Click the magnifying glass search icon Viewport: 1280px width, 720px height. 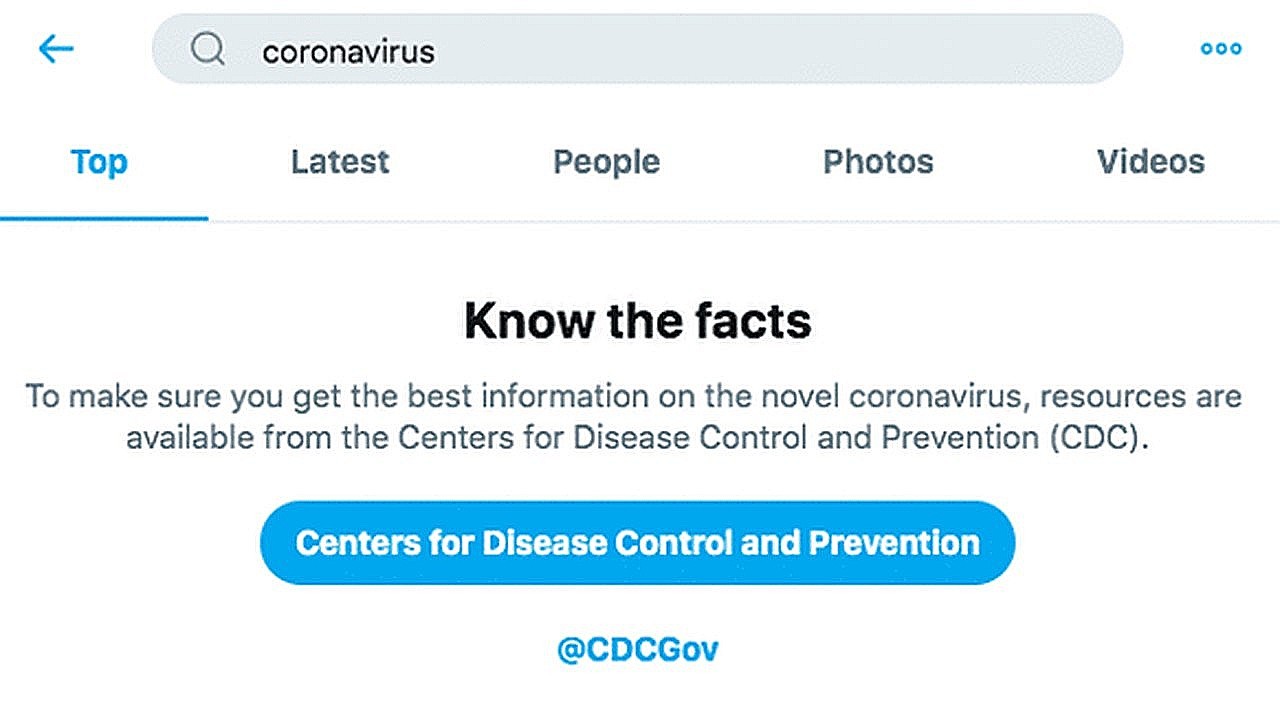point(207,49)
